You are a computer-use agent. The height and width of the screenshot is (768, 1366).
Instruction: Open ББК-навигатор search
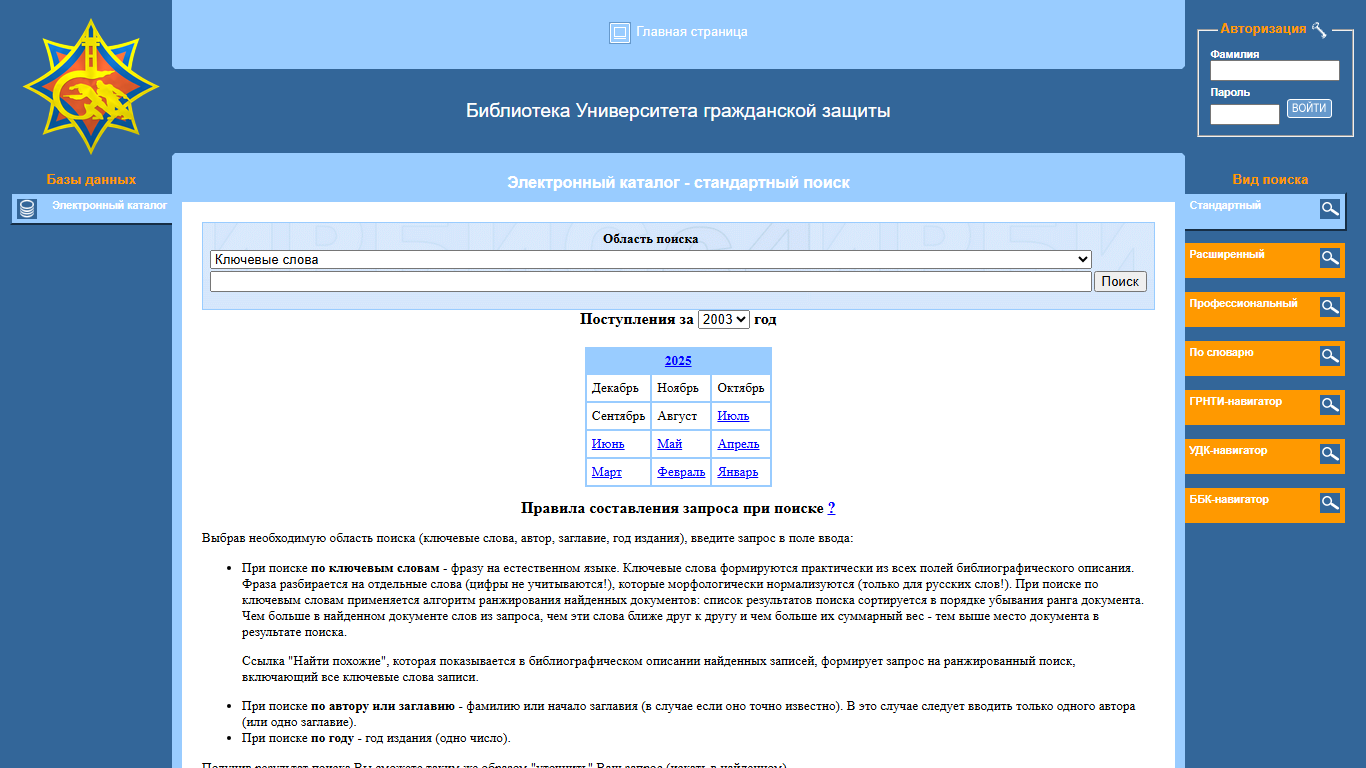click(x=1228, y=500)
